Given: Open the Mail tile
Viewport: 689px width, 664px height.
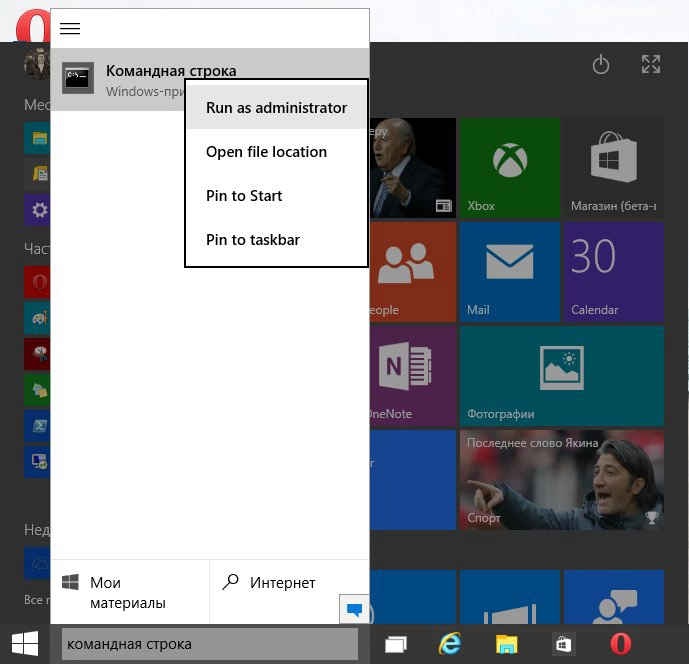Looking at the screenshot, I should (x=511, y=270).
